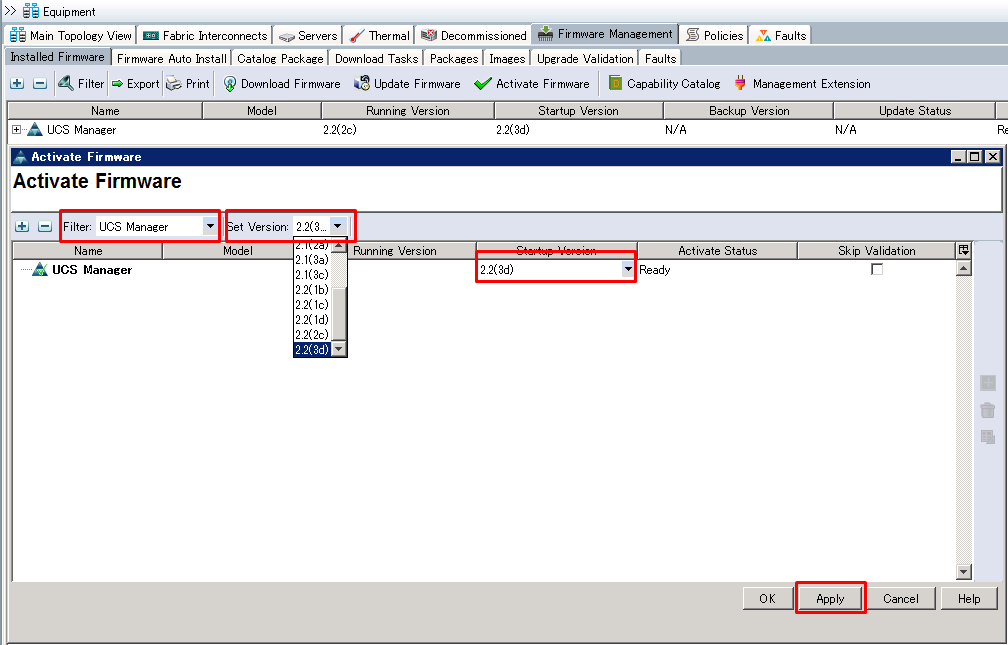
Task: Click Download Firmware in the toolbar
Action: tap(282, 84)
